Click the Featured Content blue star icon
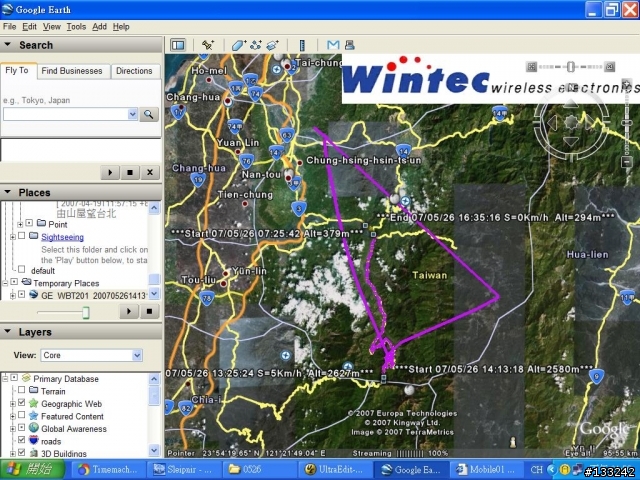This screenshot has height=480, width=640. point(34,416)
